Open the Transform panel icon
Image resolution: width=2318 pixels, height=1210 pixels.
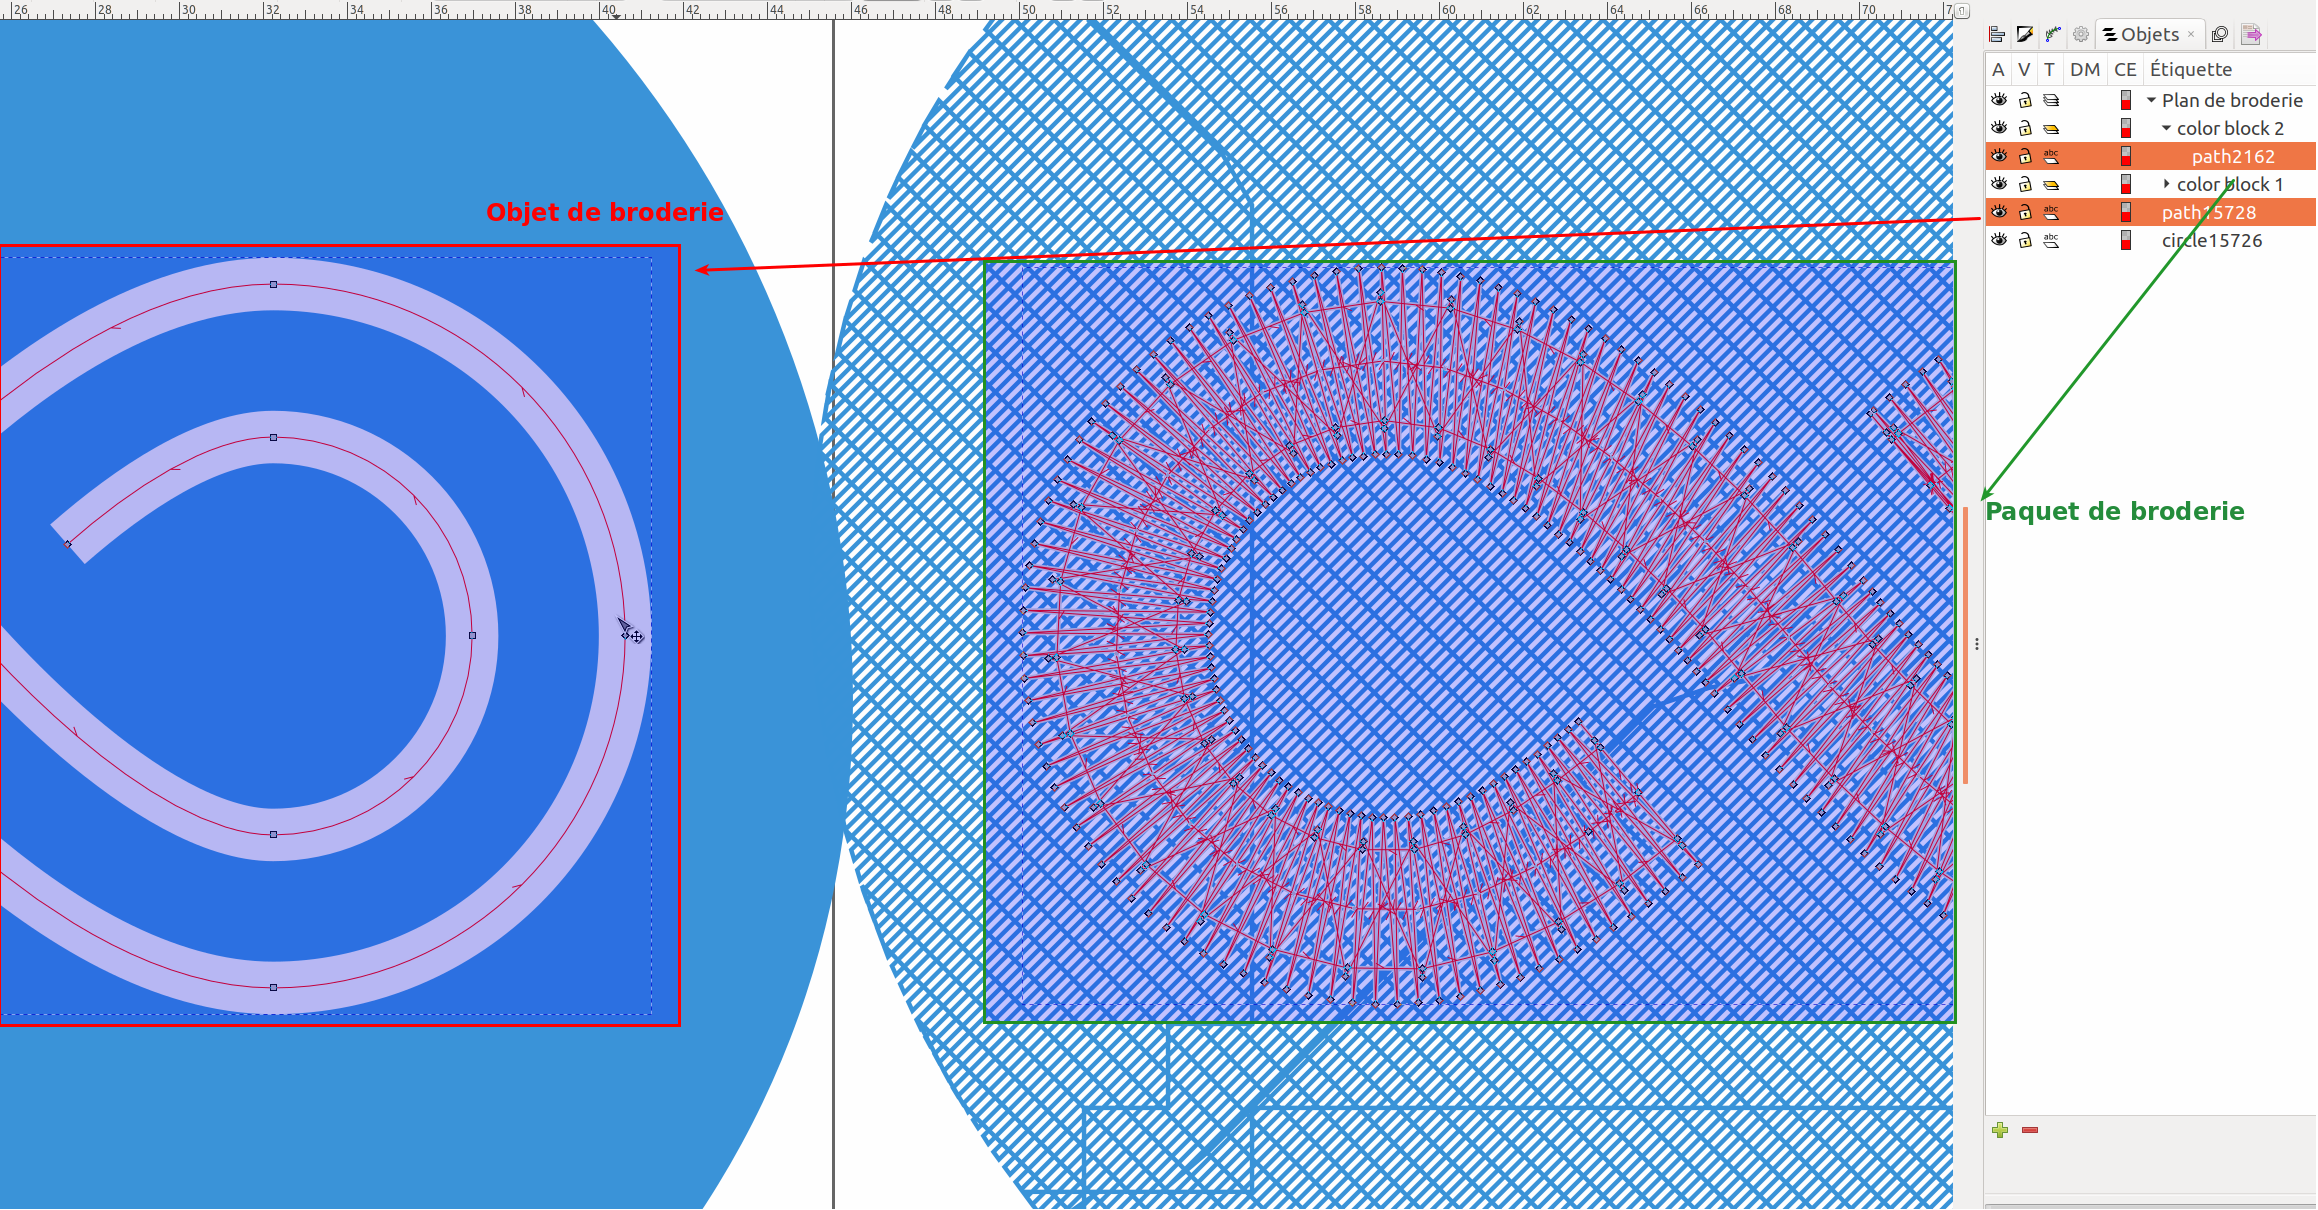(x=2220, y=35)
